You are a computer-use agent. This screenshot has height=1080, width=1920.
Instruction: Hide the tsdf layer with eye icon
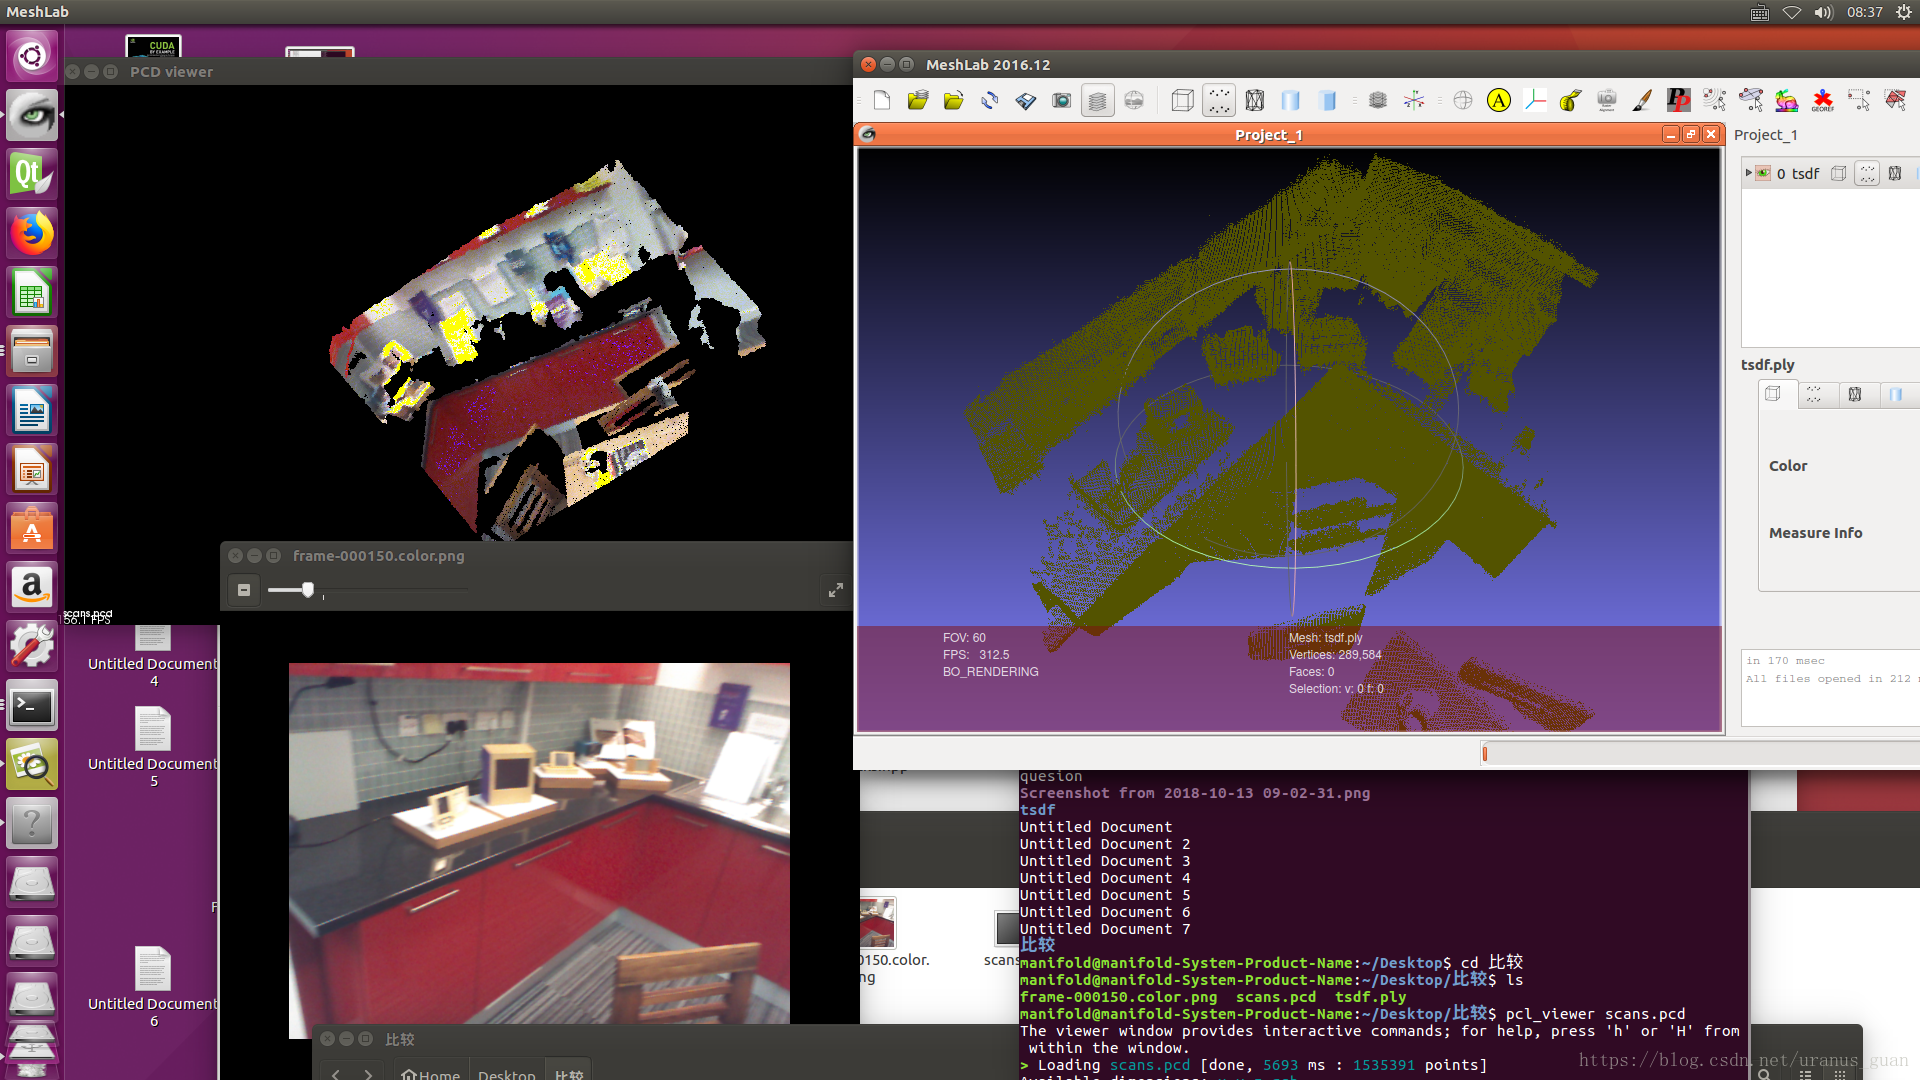[x=1763, y=173]
